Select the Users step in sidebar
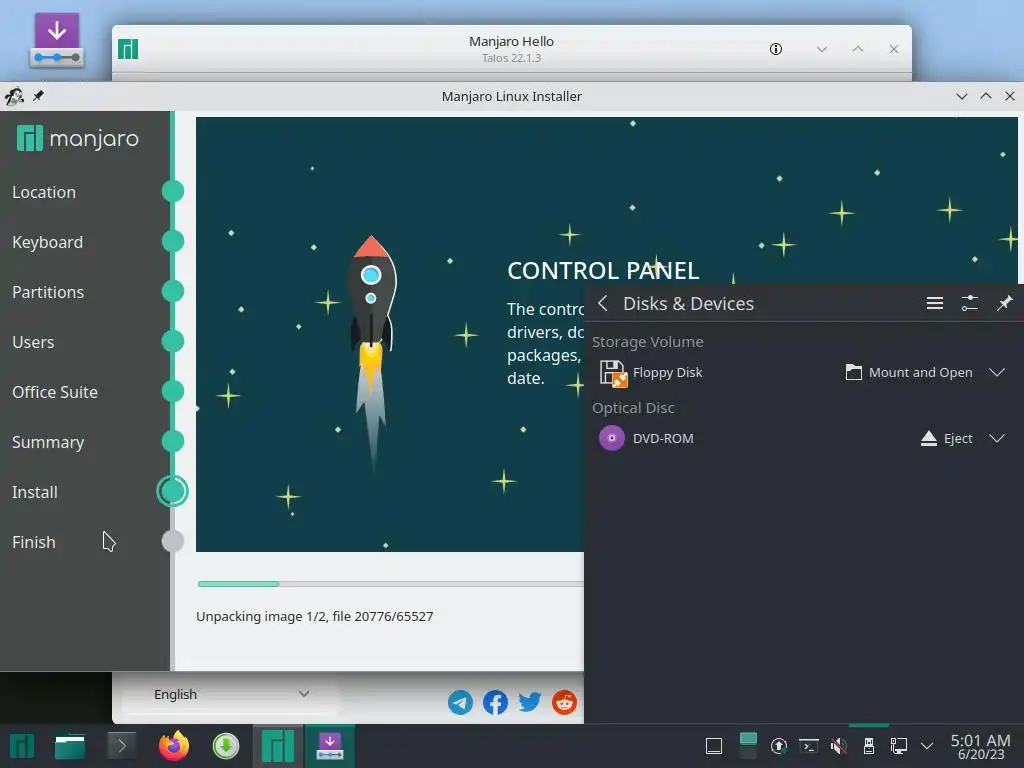1024x768 pixels. (33, 342)
